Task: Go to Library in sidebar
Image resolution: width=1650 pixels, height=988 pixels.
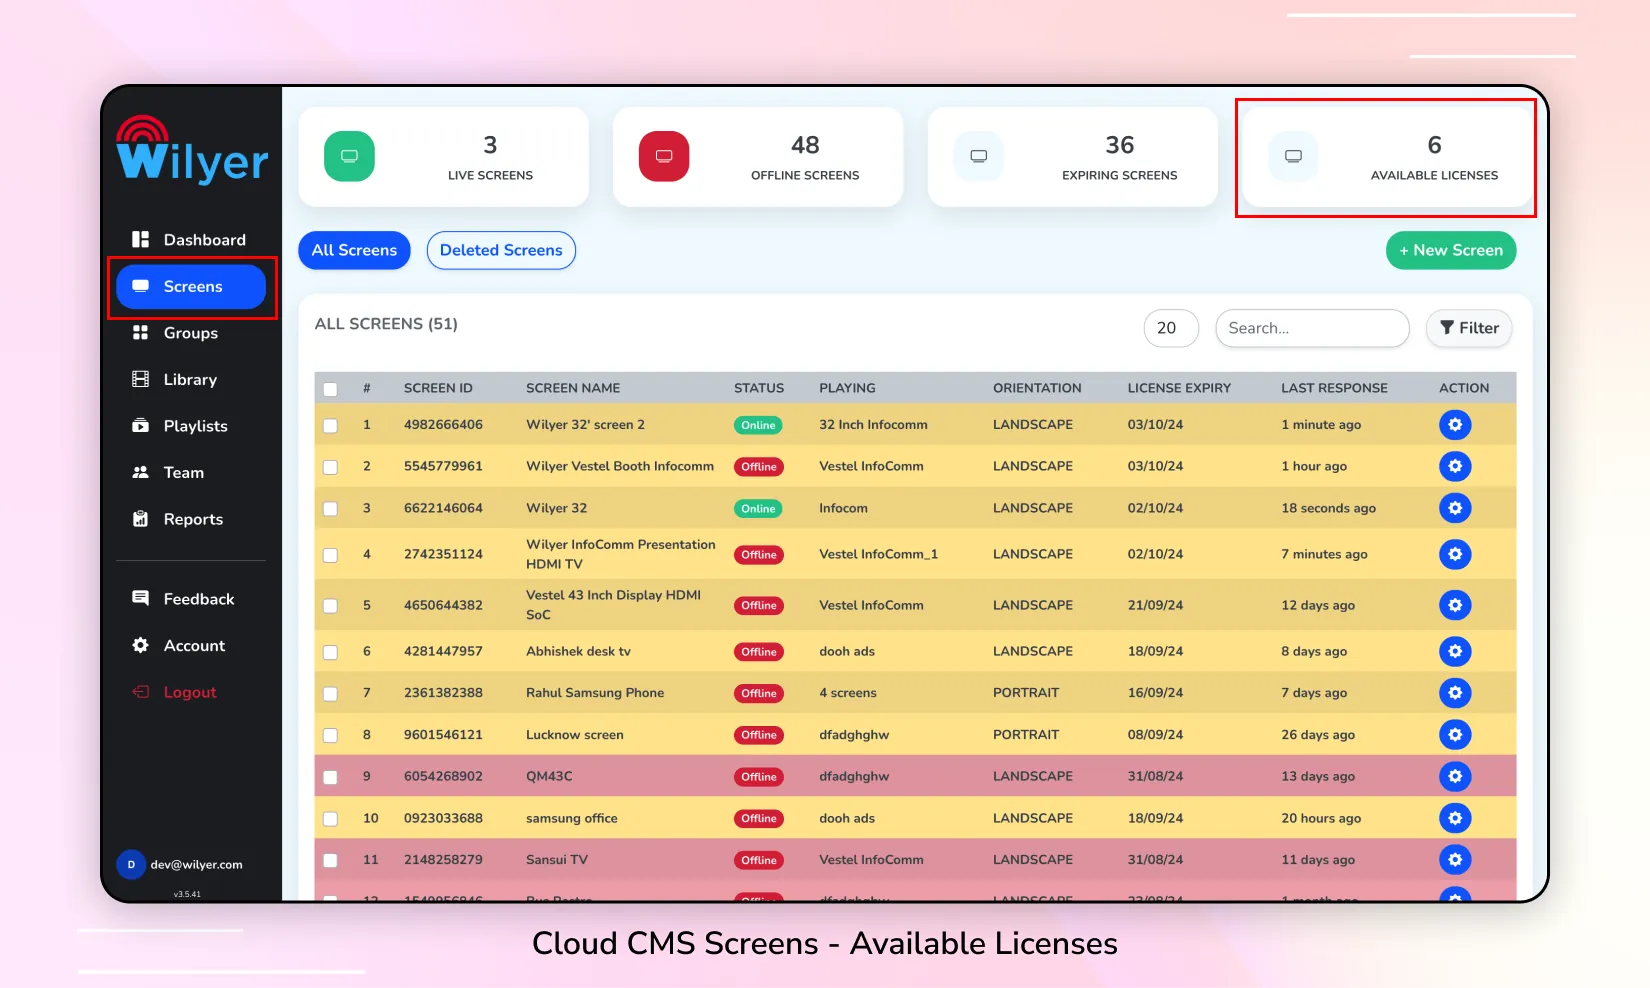Action: point(175,380)
